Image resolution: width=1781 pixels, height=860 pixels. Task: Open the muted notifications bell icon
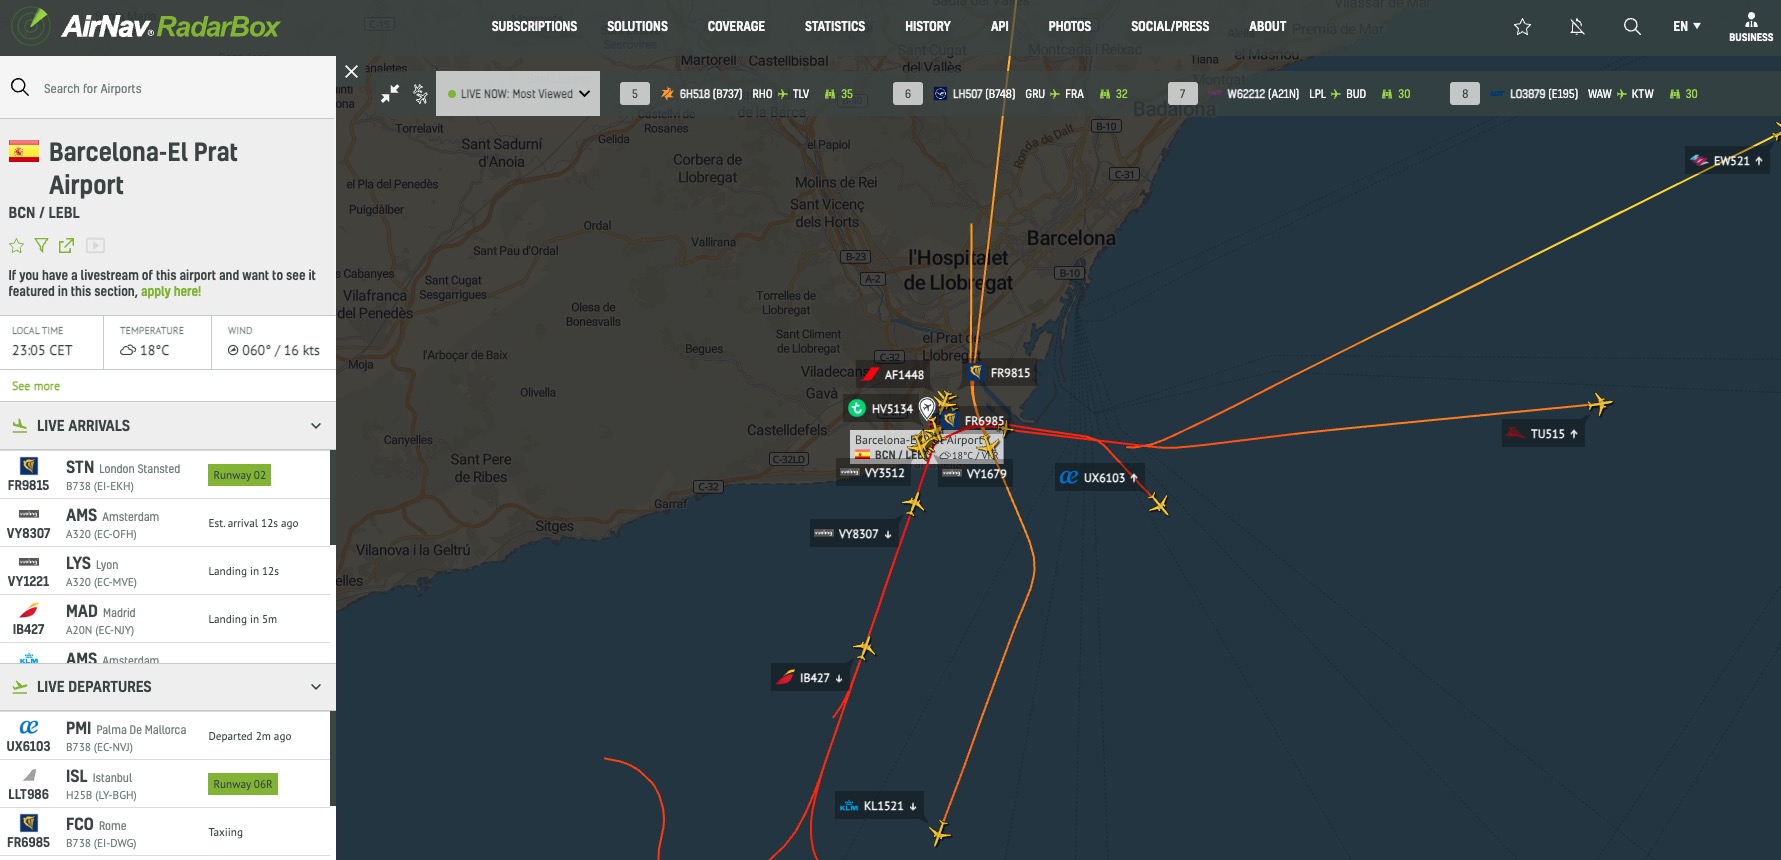coord(1577,27)
